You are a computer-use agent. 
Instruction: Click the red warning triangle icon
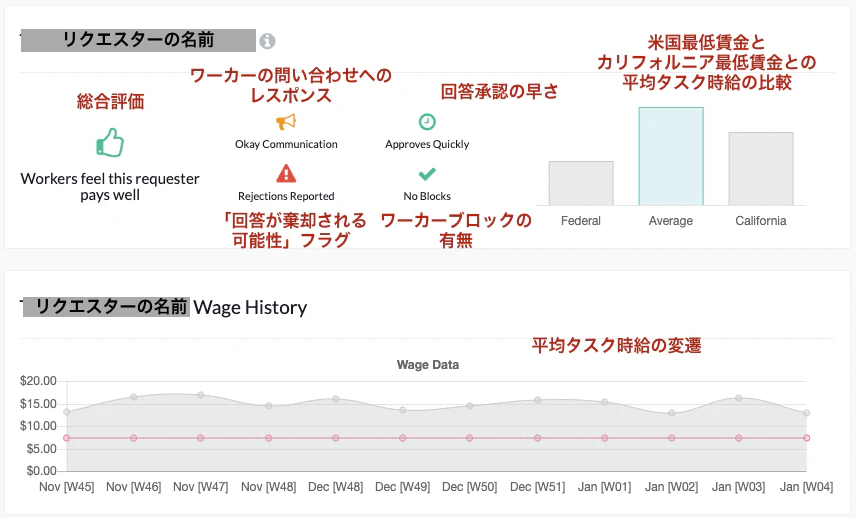tap(286, 174)
